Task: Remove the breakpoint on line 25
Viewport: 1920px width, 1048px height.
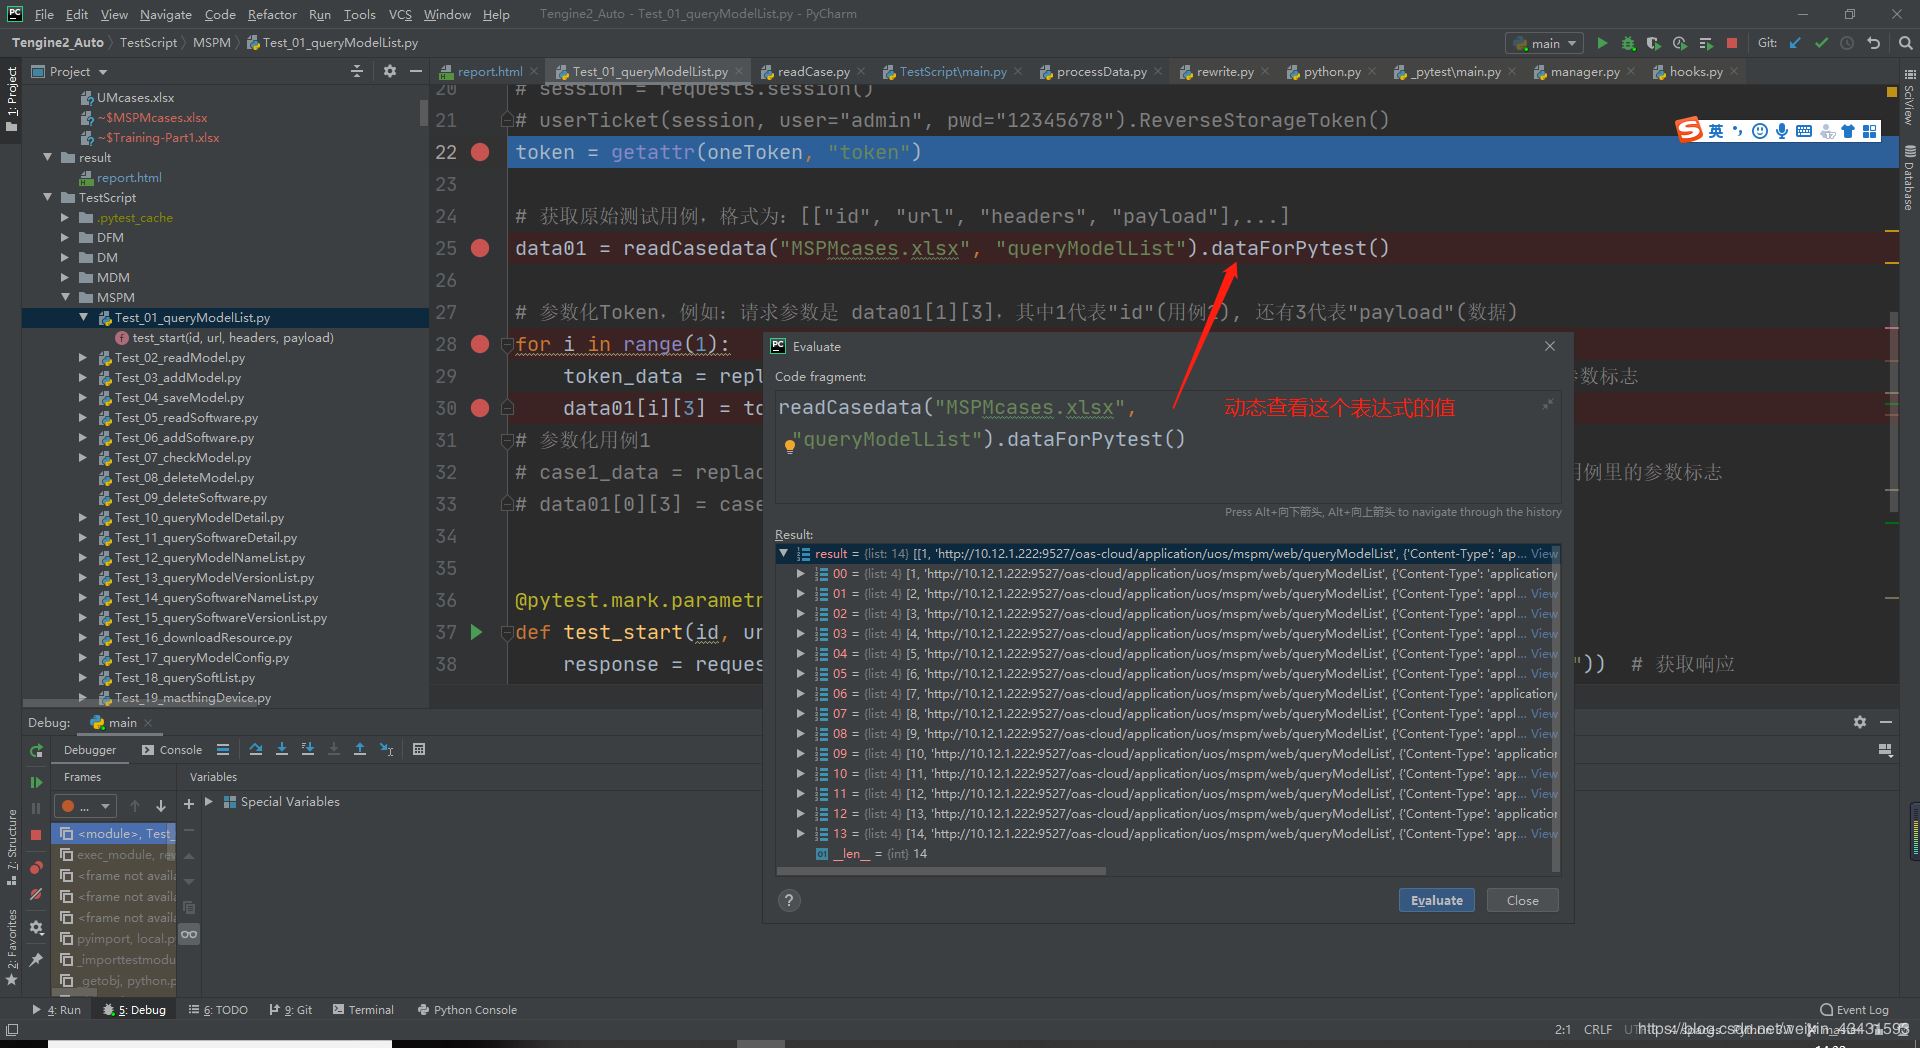Action: 480,248
